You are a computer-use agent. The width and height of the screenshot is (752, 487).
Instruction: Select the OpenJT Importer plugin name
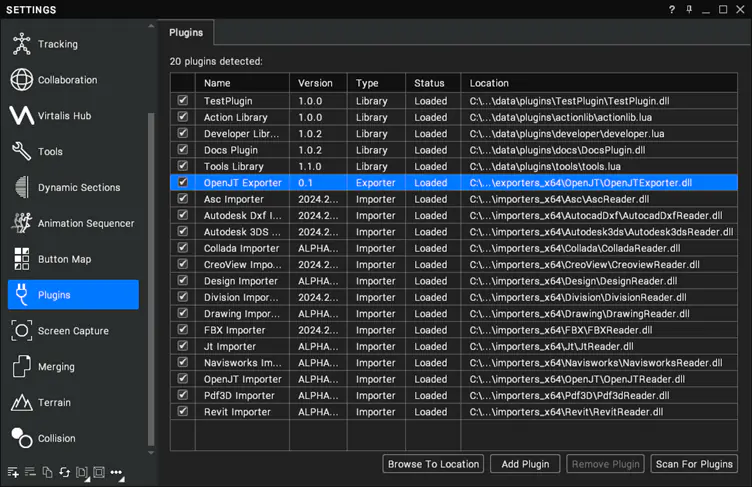pos(243,379)
